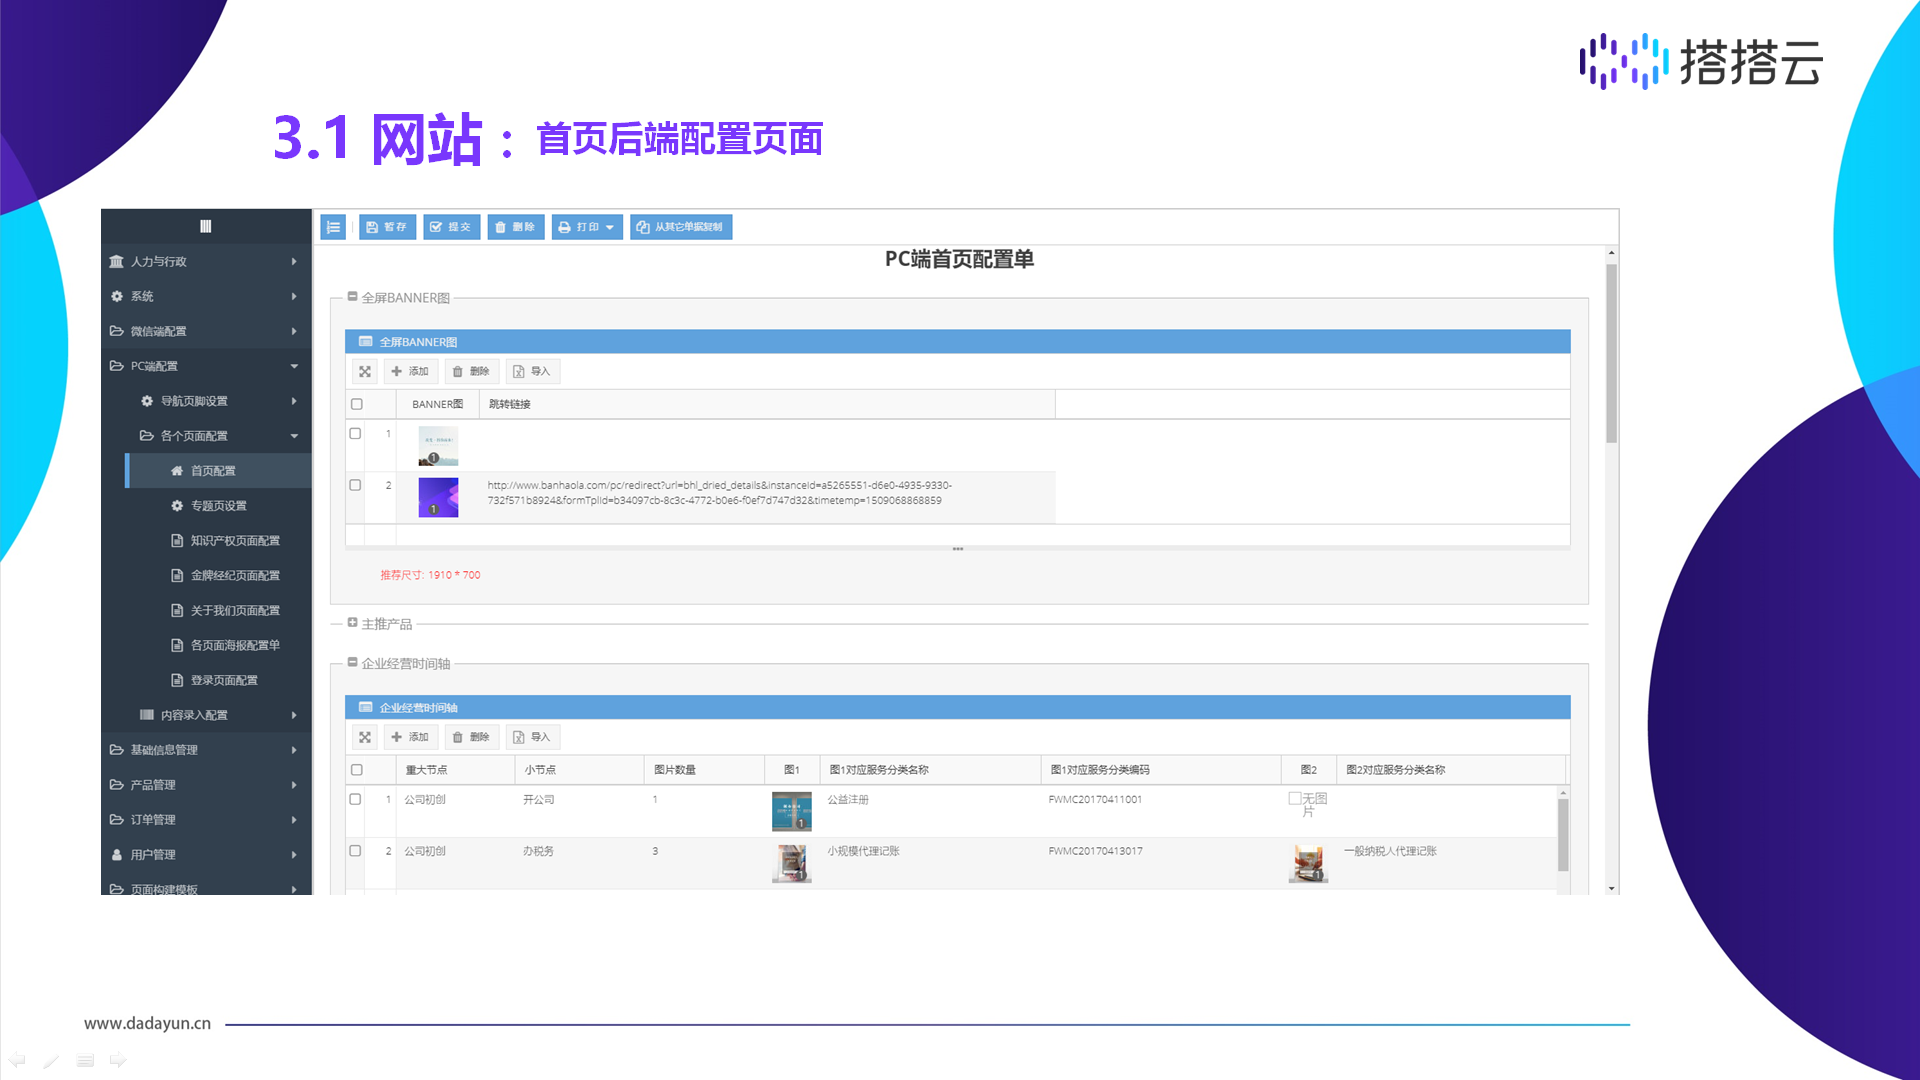Image resolution: width=1920 pixels, height=1080 pixels.
Task: Click 导入 in the 全屏BANNER图 table toolbar
Action: click(x=532, y=372)
